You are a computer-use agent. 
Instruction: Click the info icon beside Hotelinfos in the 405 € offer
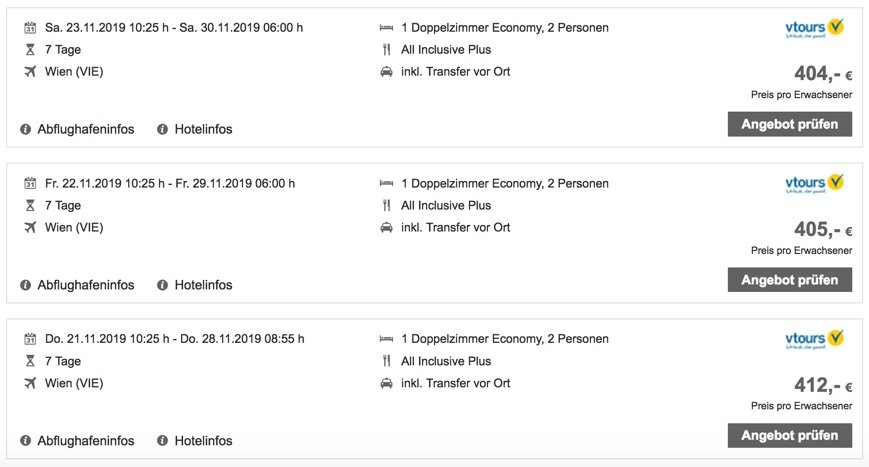click(x=162, y=285)
